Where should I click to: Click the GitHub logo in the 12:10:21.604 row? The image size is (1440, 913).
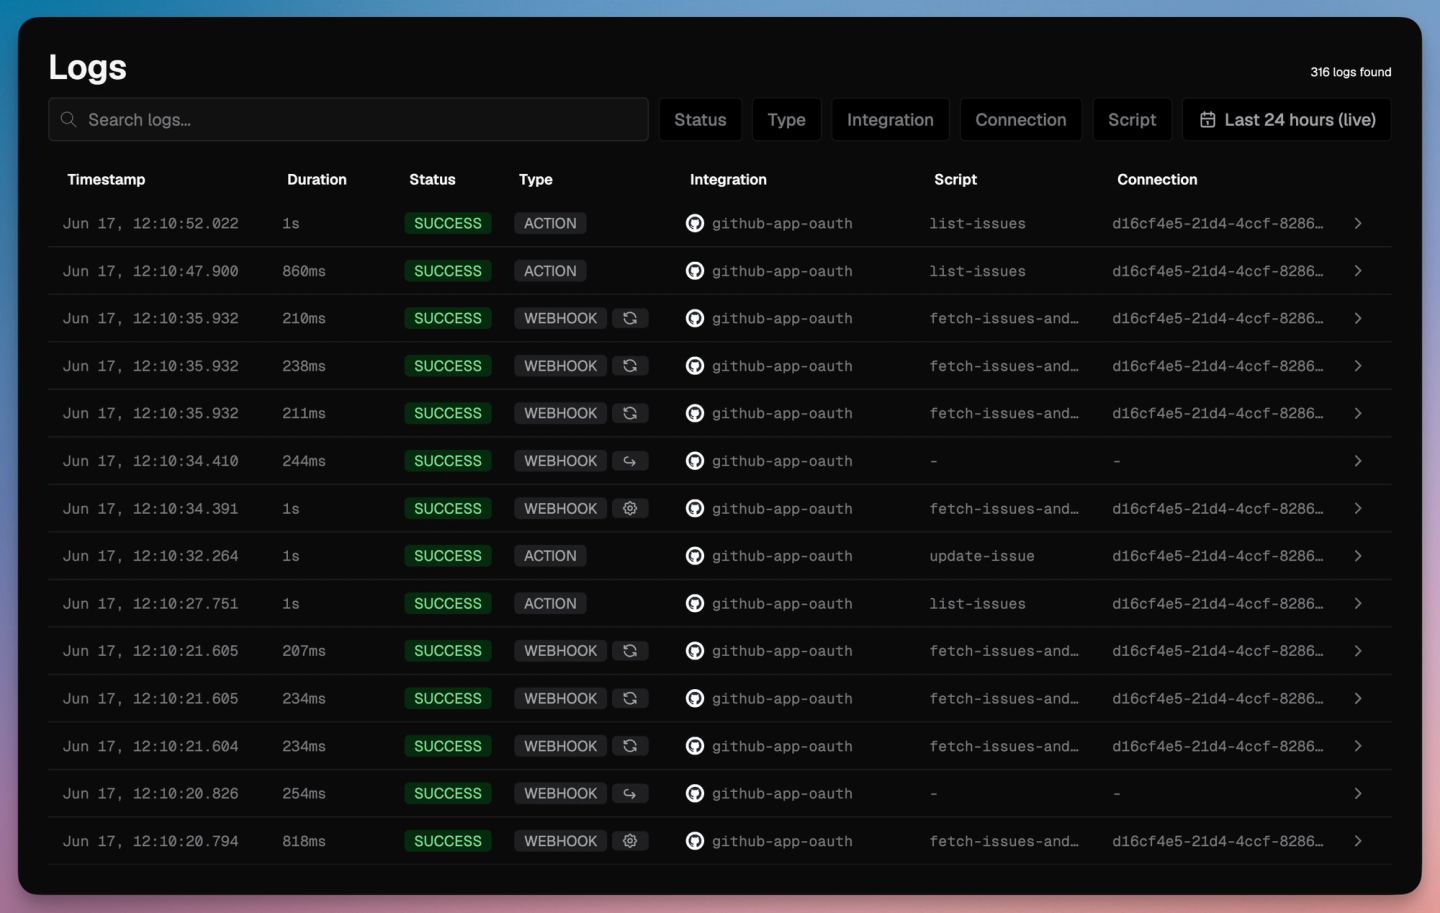pos(695,746)
